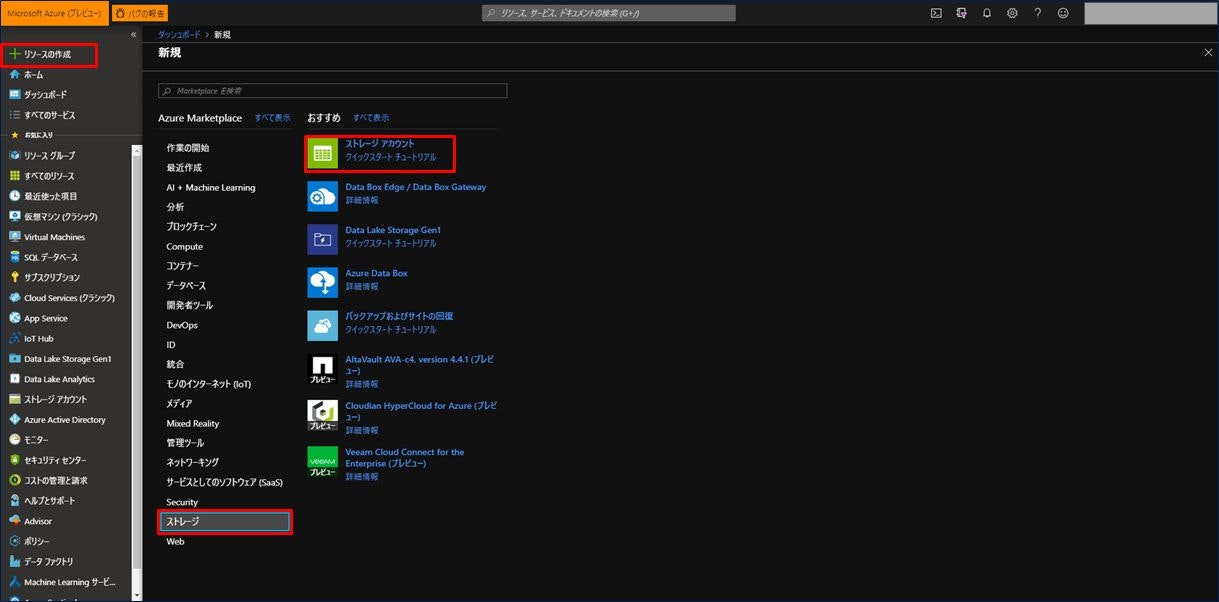Open the AltaVault AVA-c4 title link
Image resolution: width=1219 pixels, height=602 pixels.
[x=420, y=364]
